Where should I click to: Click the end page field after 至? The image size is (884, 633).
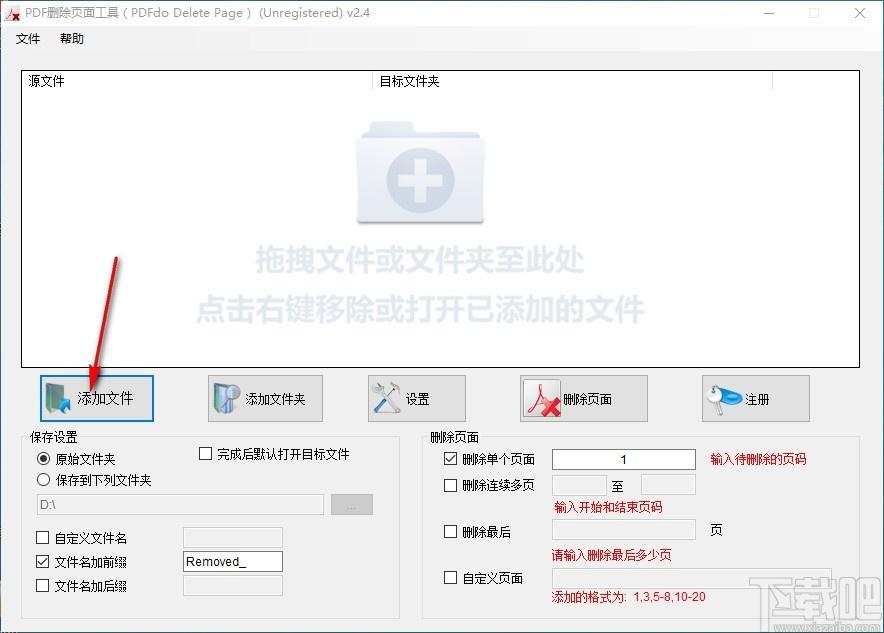(x=668, y=485)
